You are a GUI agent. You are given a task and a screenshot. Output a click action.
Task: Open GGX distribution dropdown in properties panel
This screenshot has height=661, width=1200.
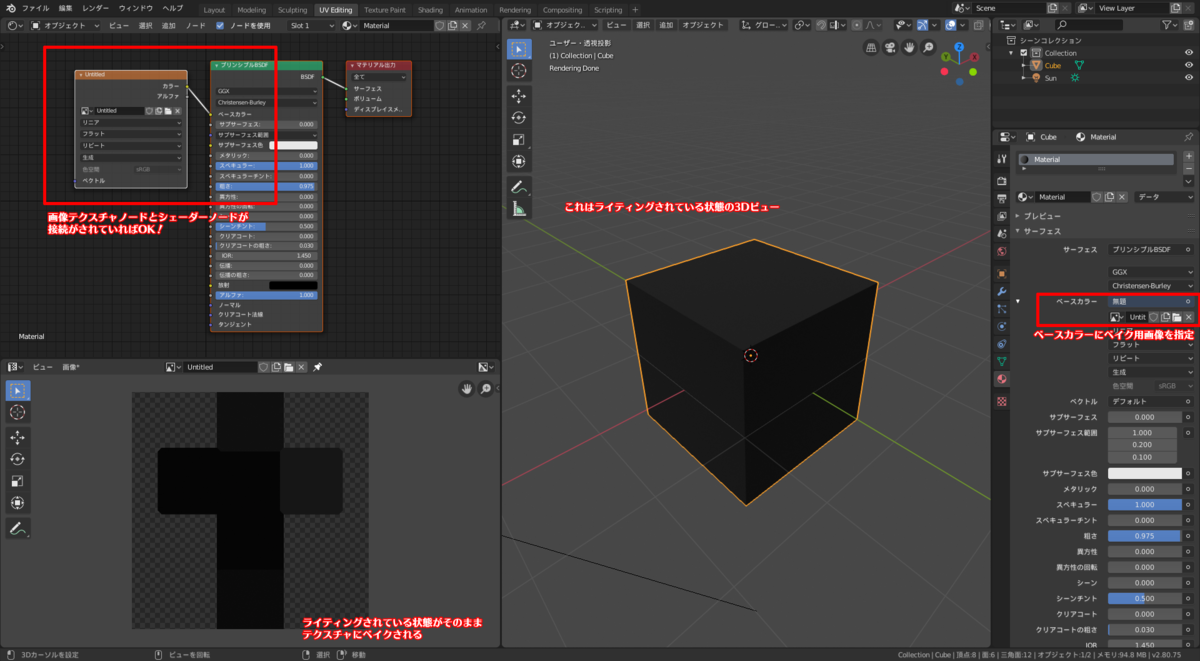[x=1151, y=271]
